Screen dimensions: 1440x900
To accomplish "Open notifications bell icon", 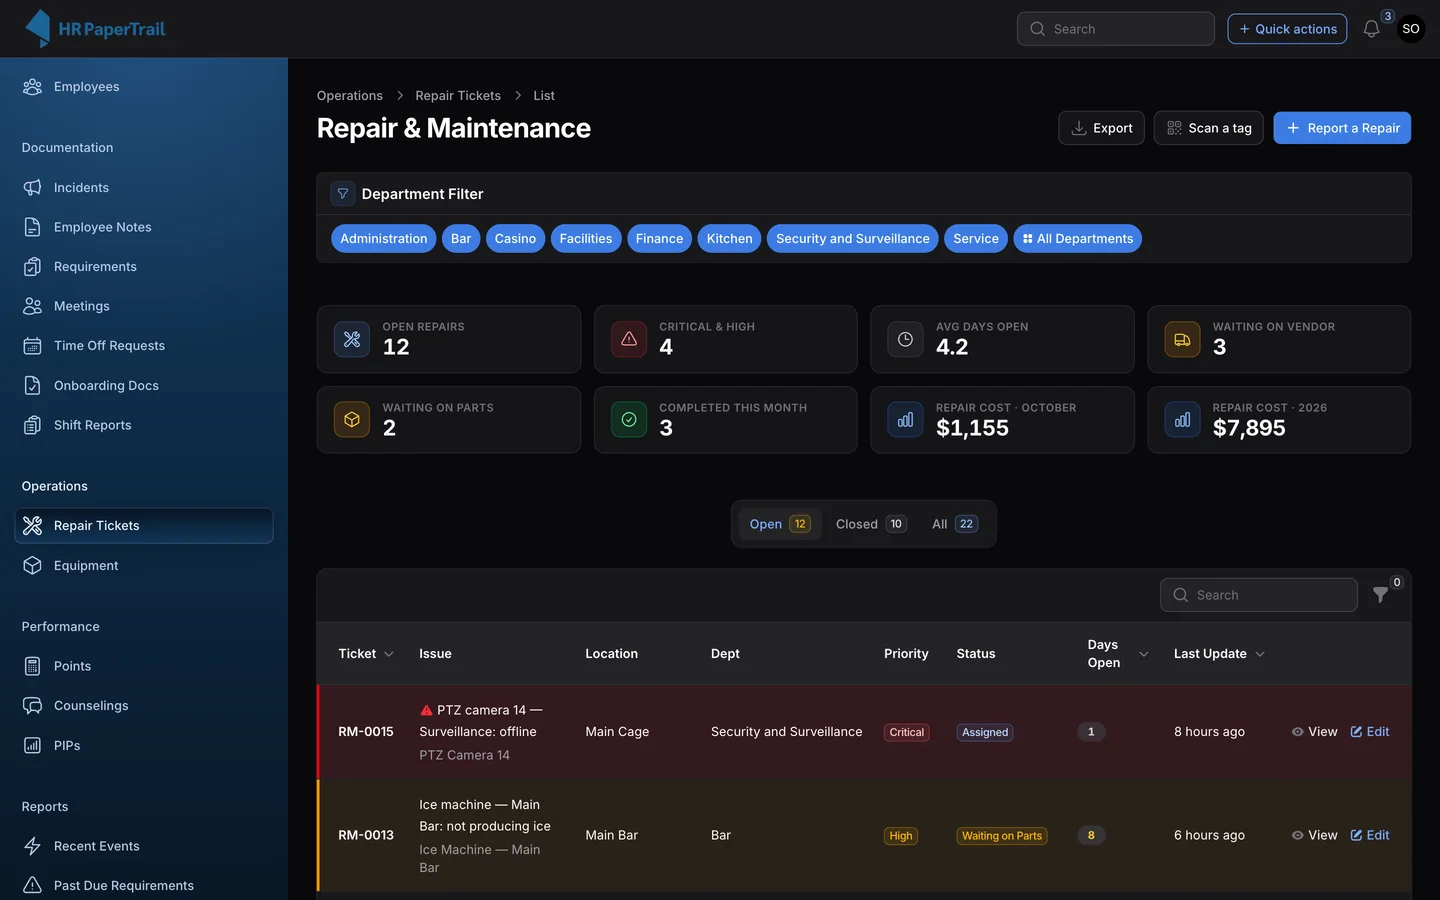I will pos(1371,29).
